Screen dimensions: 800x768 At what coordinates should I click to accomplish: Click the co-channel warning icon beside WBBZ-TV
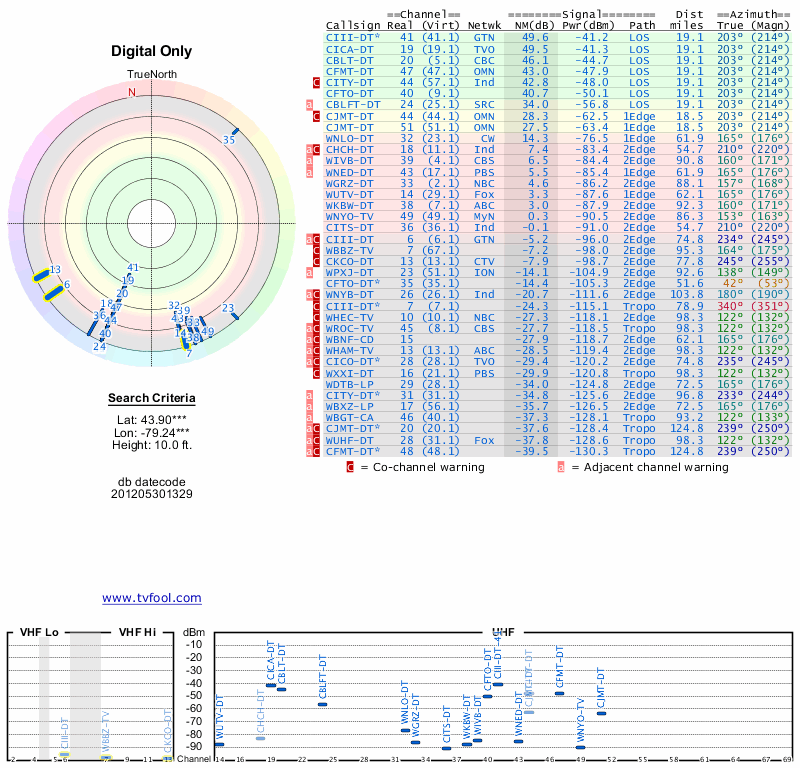[x=317, y=250]
